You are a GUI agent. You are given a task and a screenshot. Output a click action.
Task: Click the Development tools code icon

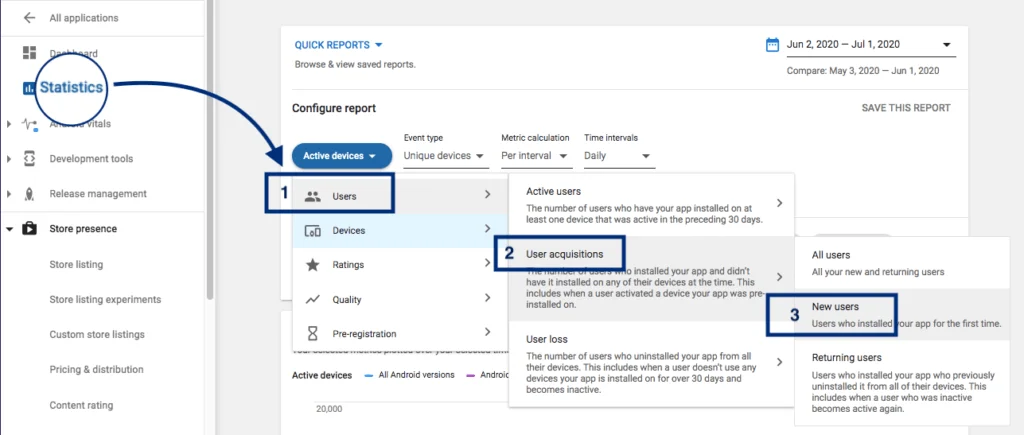[x=29, y=159]
